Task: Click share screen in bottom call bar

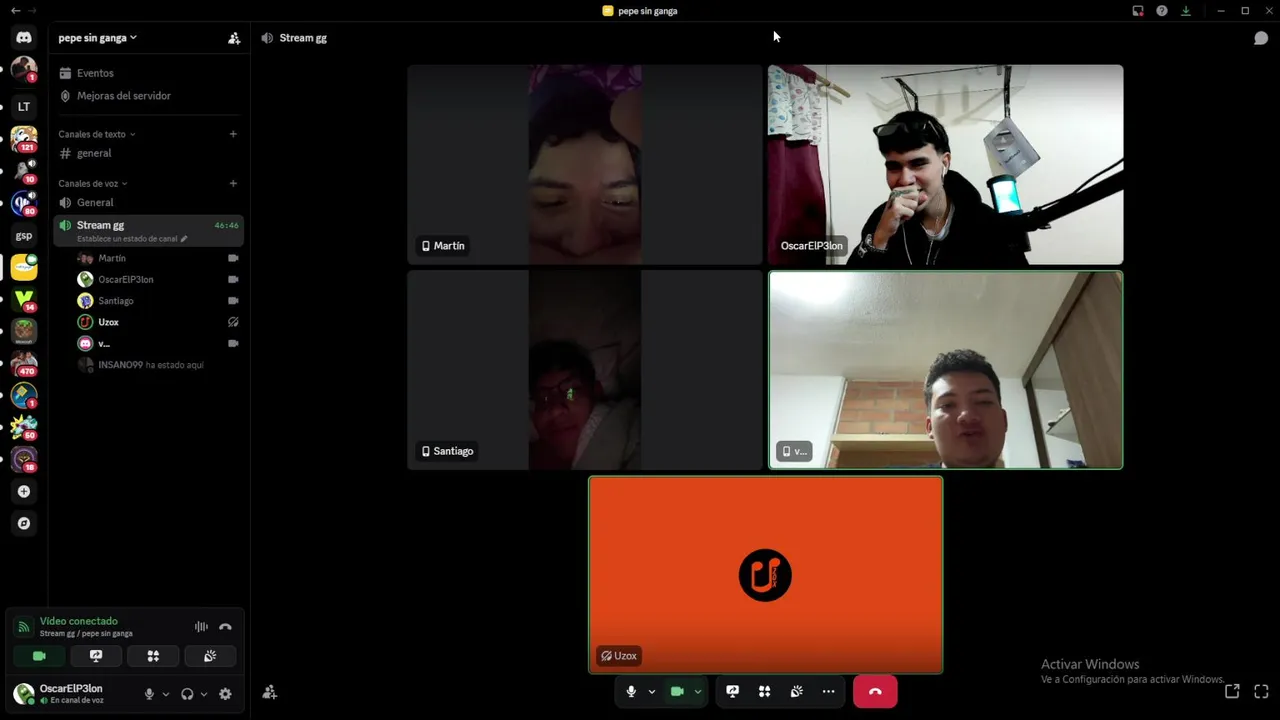Action: pyautogui.click(x=733, y=691)
